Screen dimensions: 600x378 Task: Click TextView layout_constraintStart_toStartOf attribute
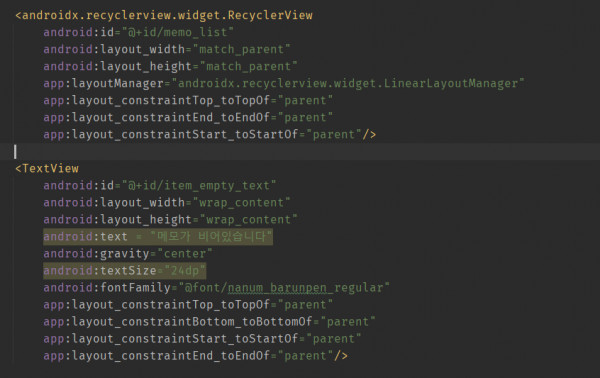(202, 339)
